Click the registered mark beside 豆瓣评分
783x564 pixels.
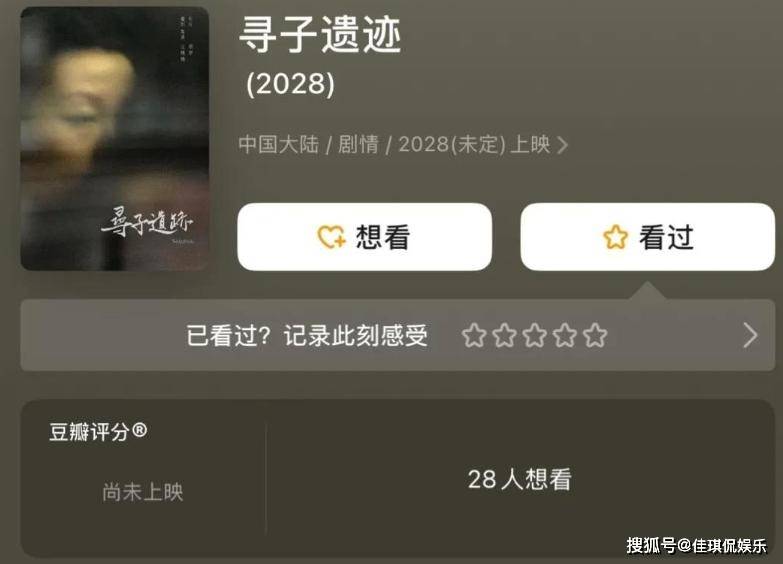click(140, 430)
